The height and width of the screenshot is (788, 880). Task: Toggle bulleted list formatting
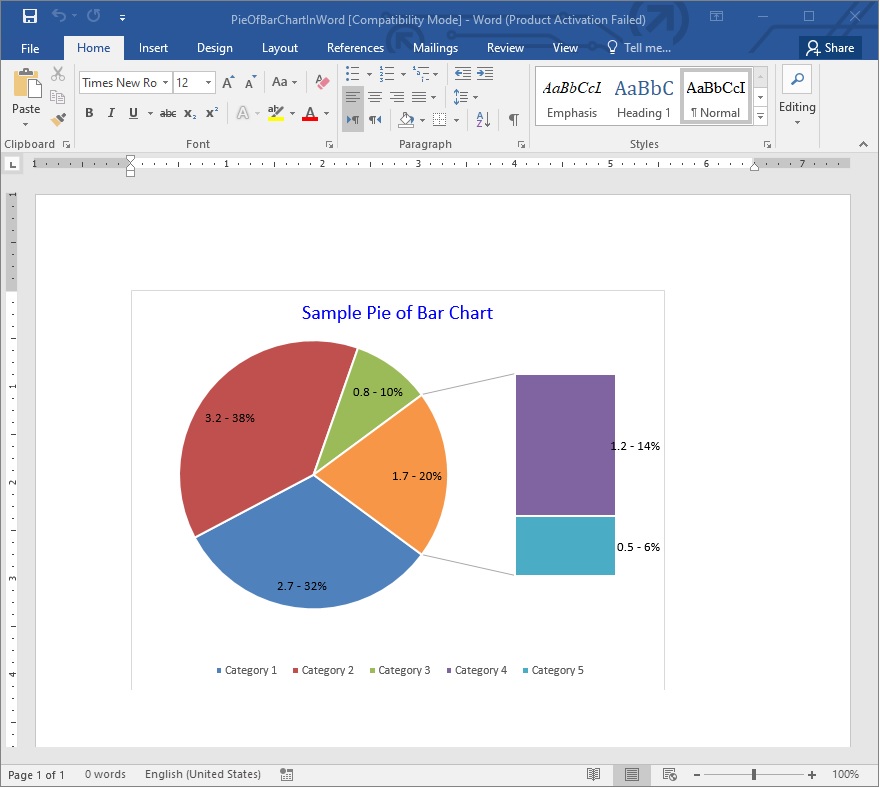click(x=352, y=73)
